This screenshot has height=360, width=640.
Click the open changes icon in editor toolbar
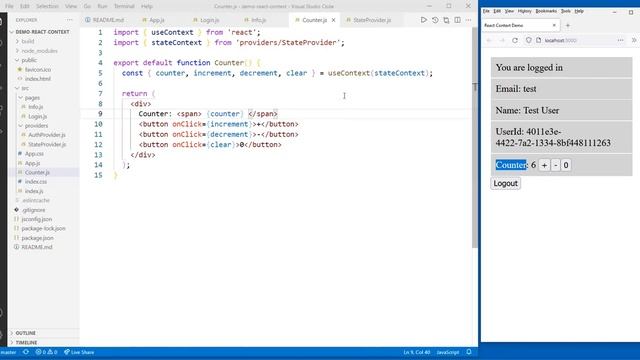446,20
